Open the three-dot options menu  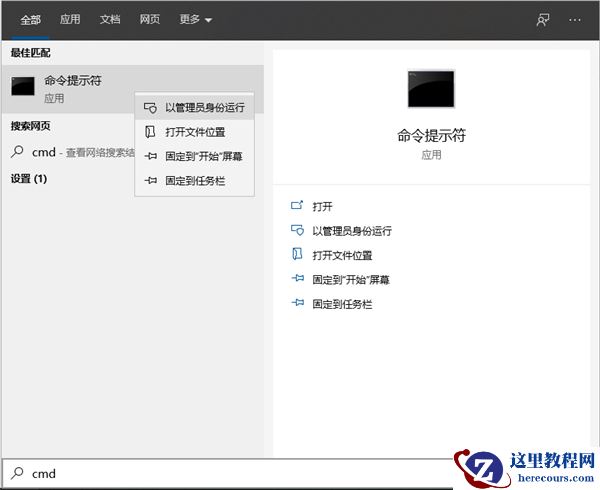575,20
